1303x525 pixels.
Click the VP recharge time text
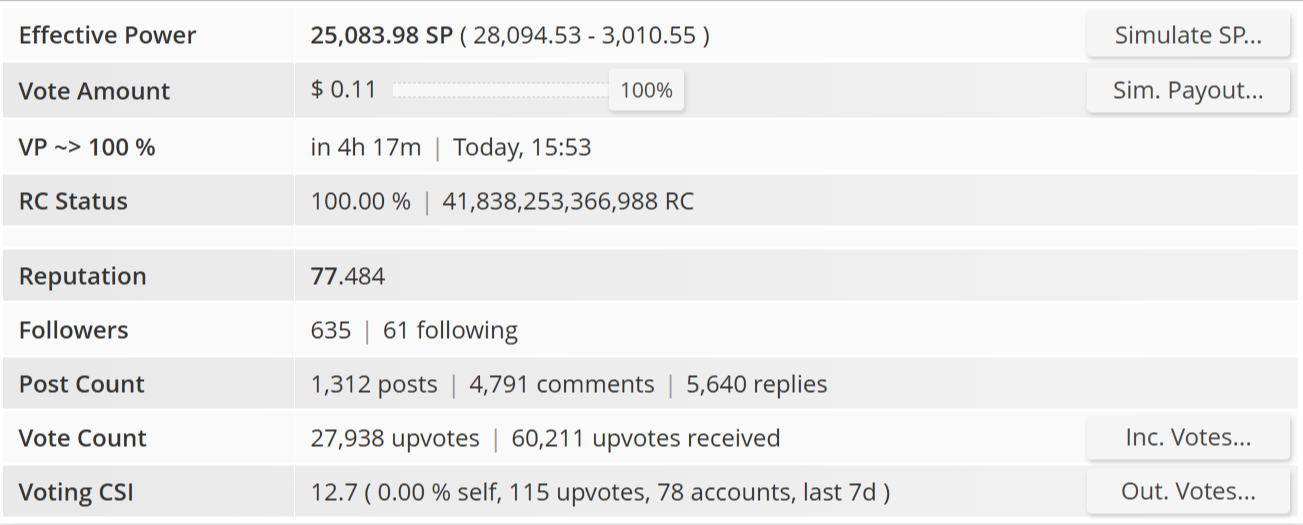(366, 148)
